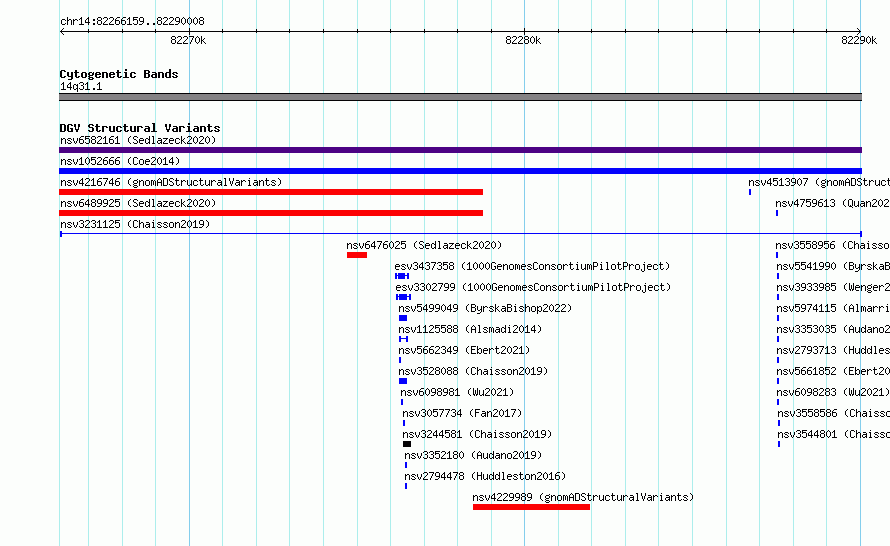Open the nsv3352180 (Audano2019) label
This screenshot has width=890, height=546.
click(x=473, y=455)
